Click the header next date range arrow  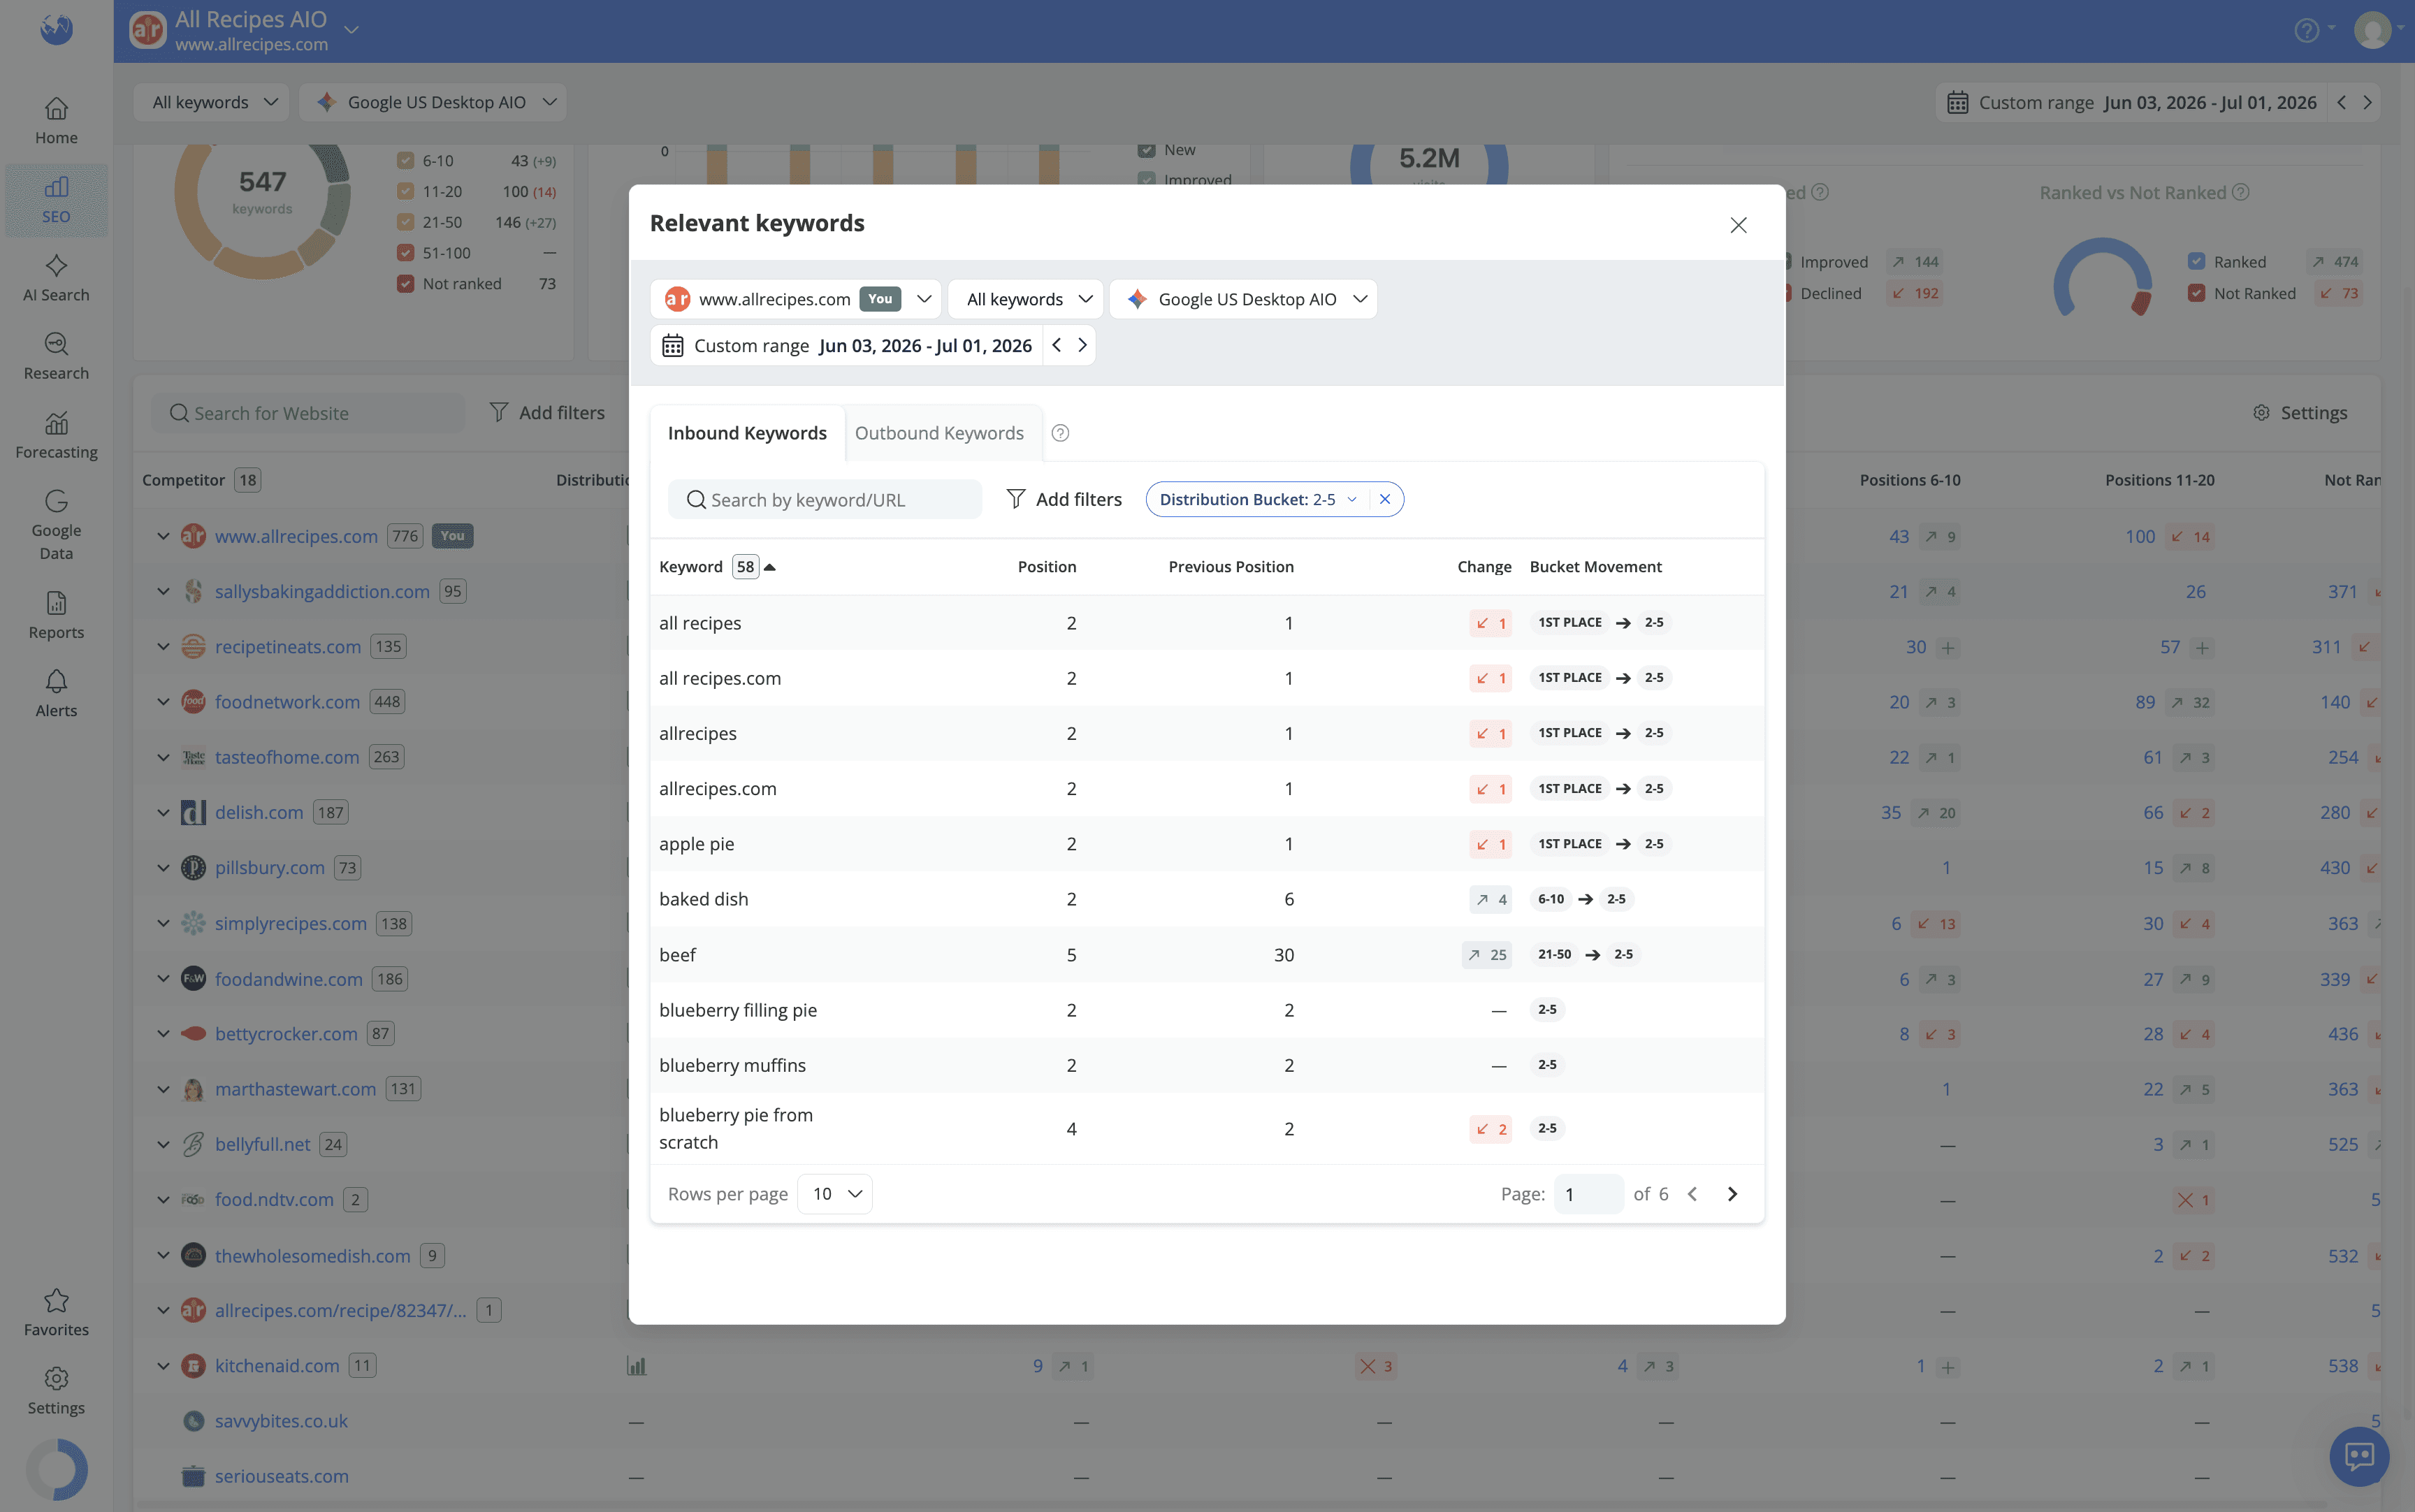[2367, 102]
